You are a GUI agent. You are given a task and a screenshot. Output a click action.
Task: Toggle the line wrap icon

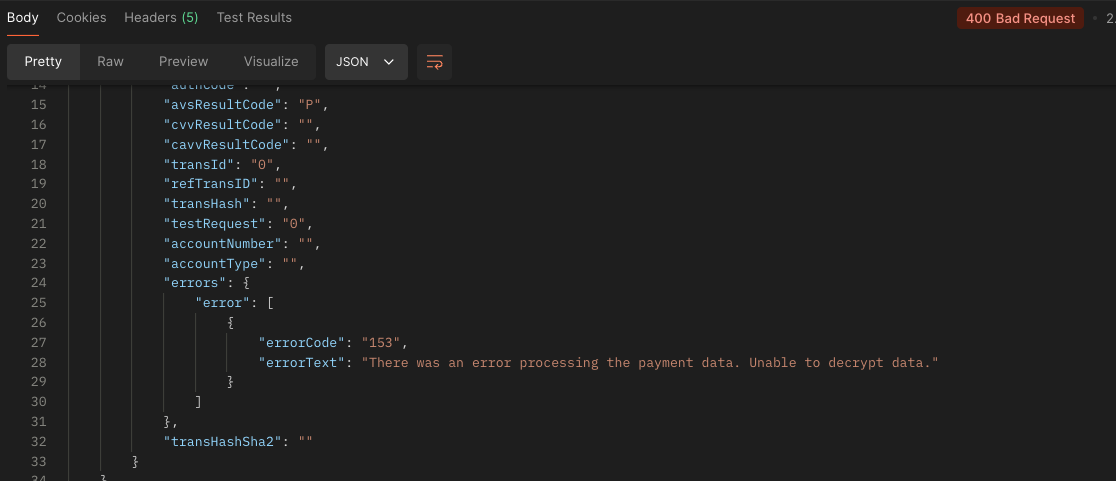pos(434,62)
